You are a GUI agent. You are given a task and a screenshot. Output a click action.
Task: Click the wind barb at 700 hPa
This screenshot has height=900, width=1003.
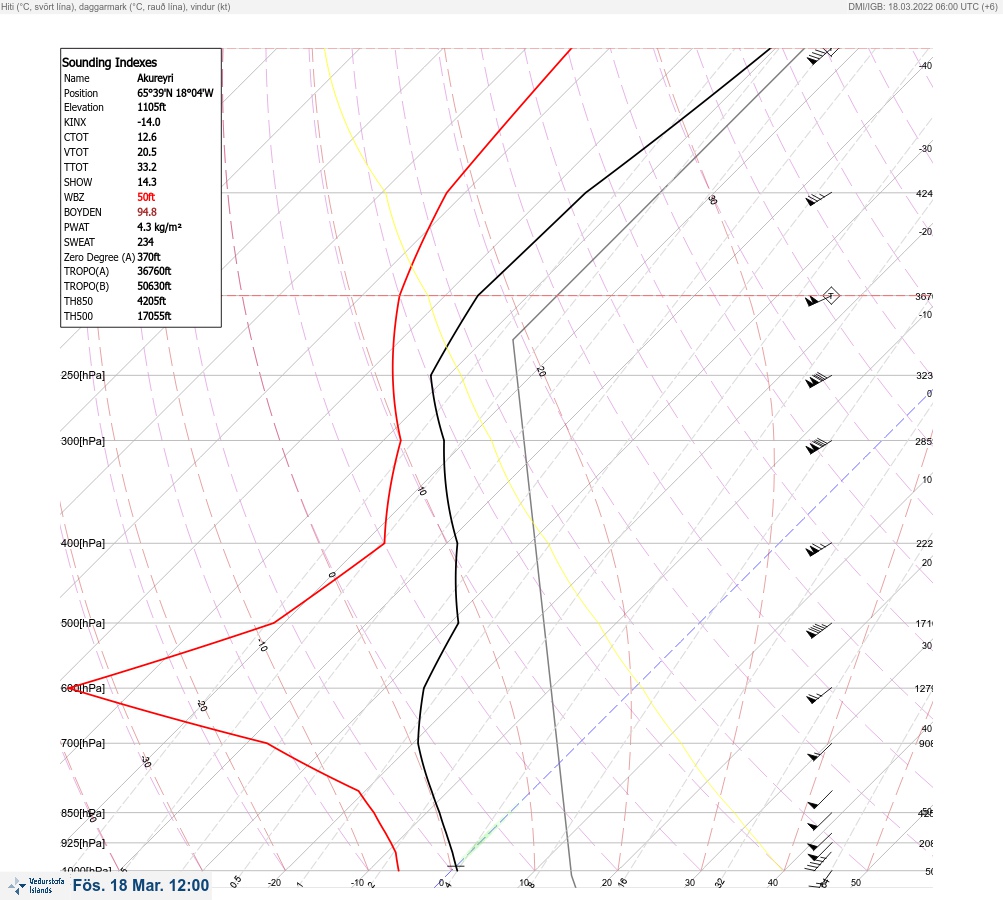pos(819,752)
